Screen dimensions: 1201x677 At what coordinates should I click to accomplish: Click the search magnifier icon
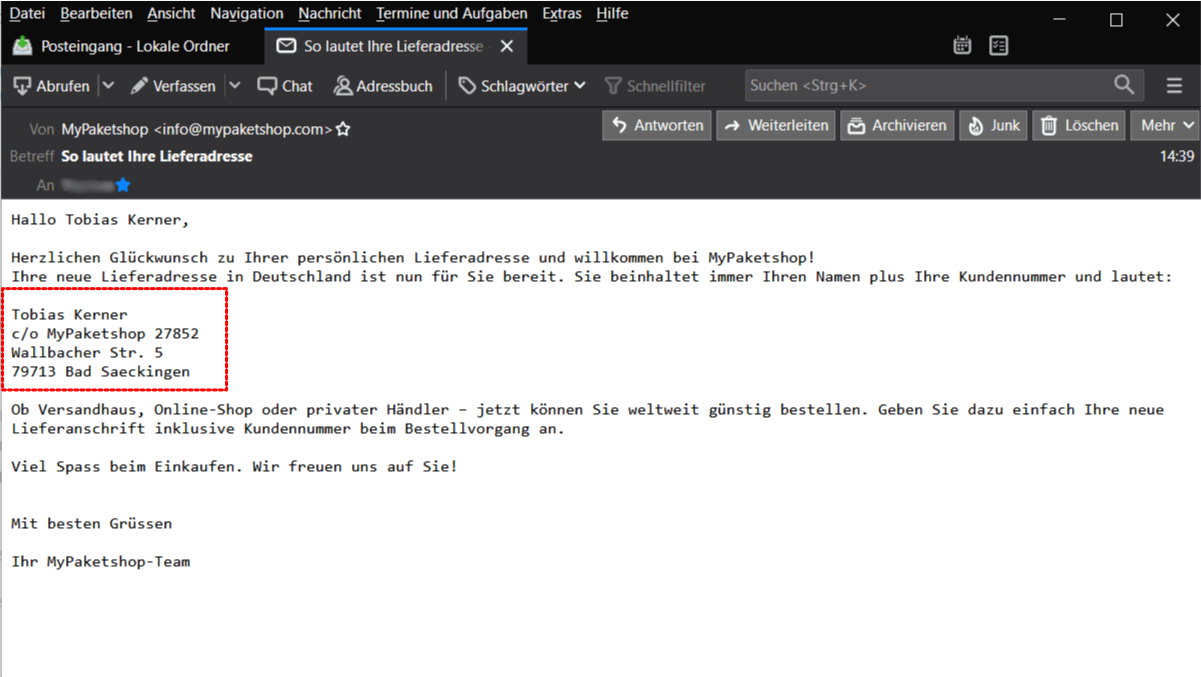tap(1124, 85)
